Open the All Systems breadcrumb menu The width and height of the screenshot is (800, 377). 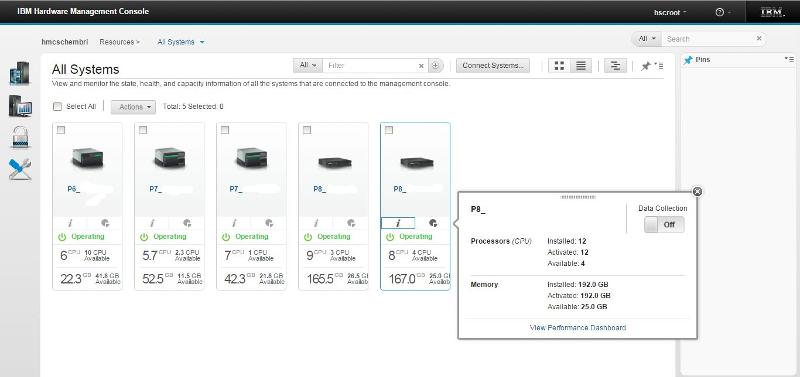tap(181, 42)
